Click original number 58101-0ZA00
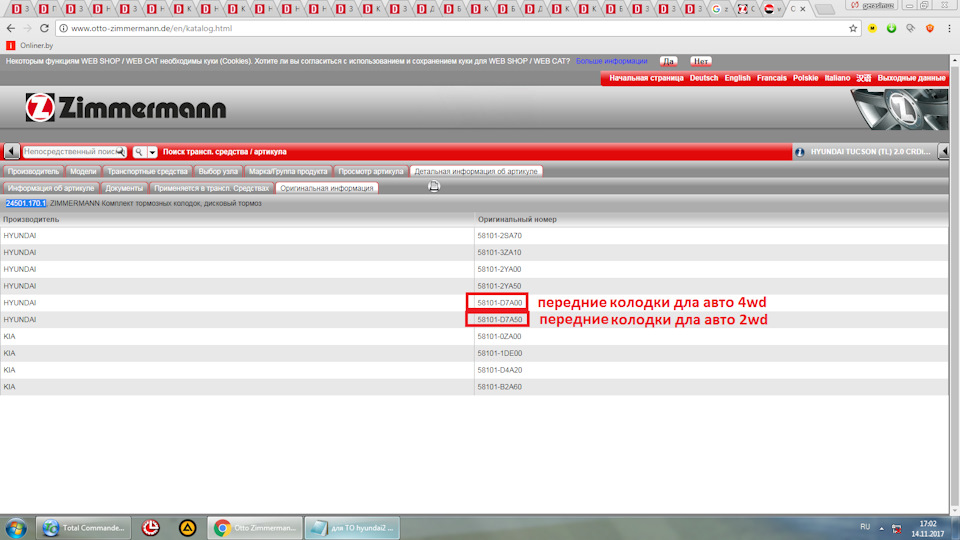Screen dimensions: 960x540 [500, 336]
